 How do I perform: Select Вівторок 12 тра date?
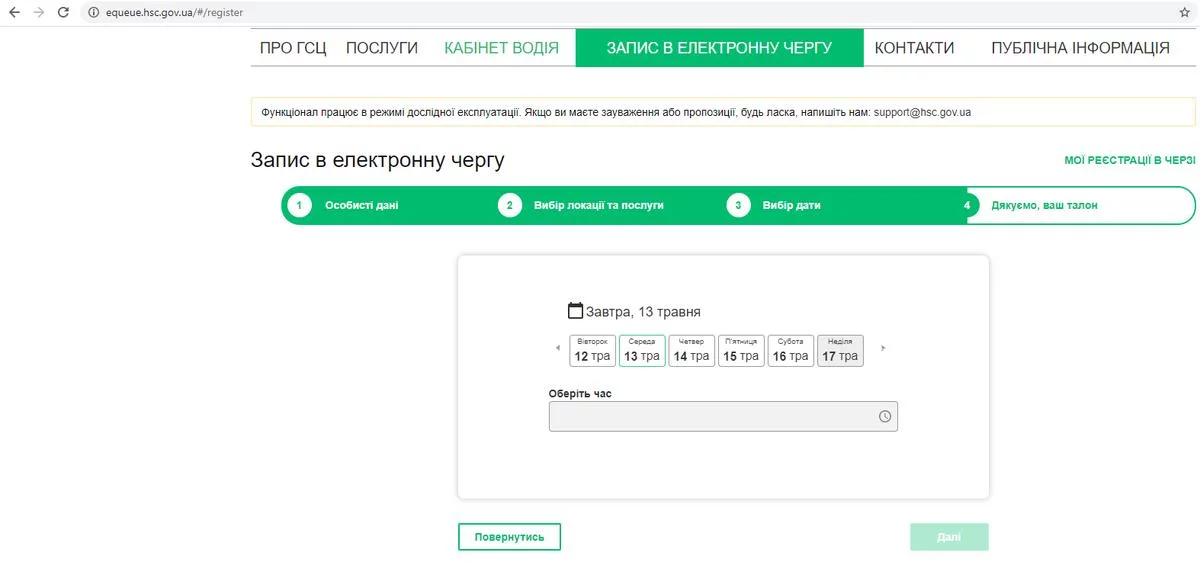coord(592,351)
